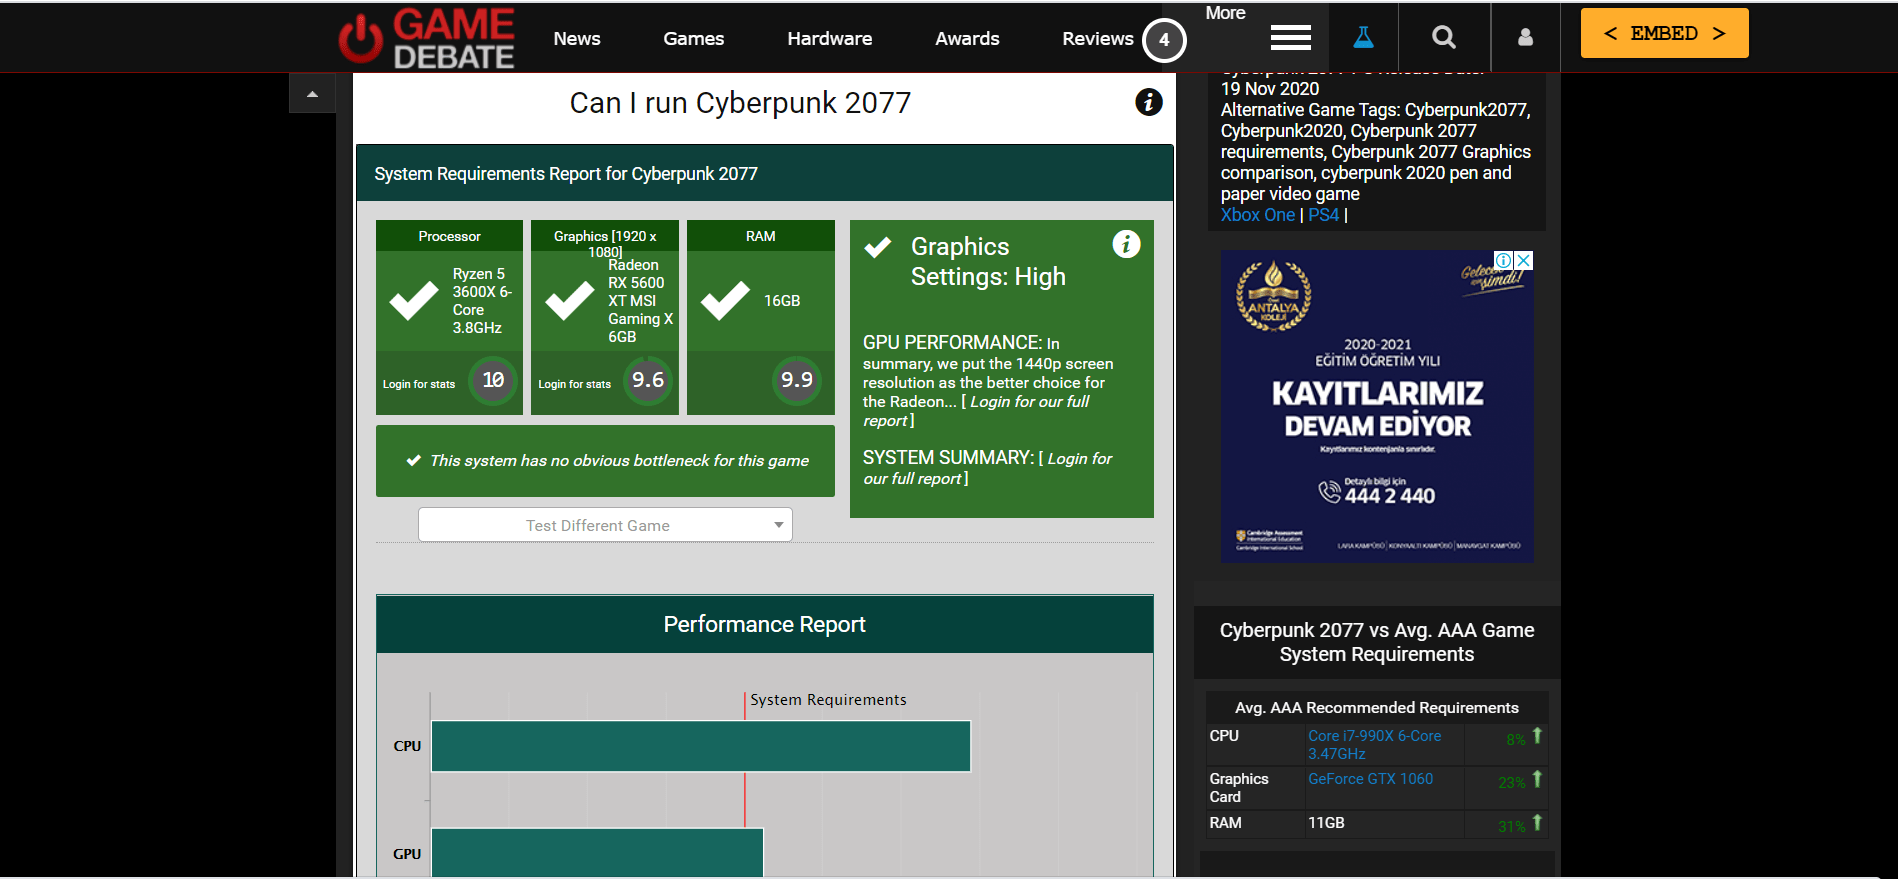Open the user account icon

point(1525,37)
